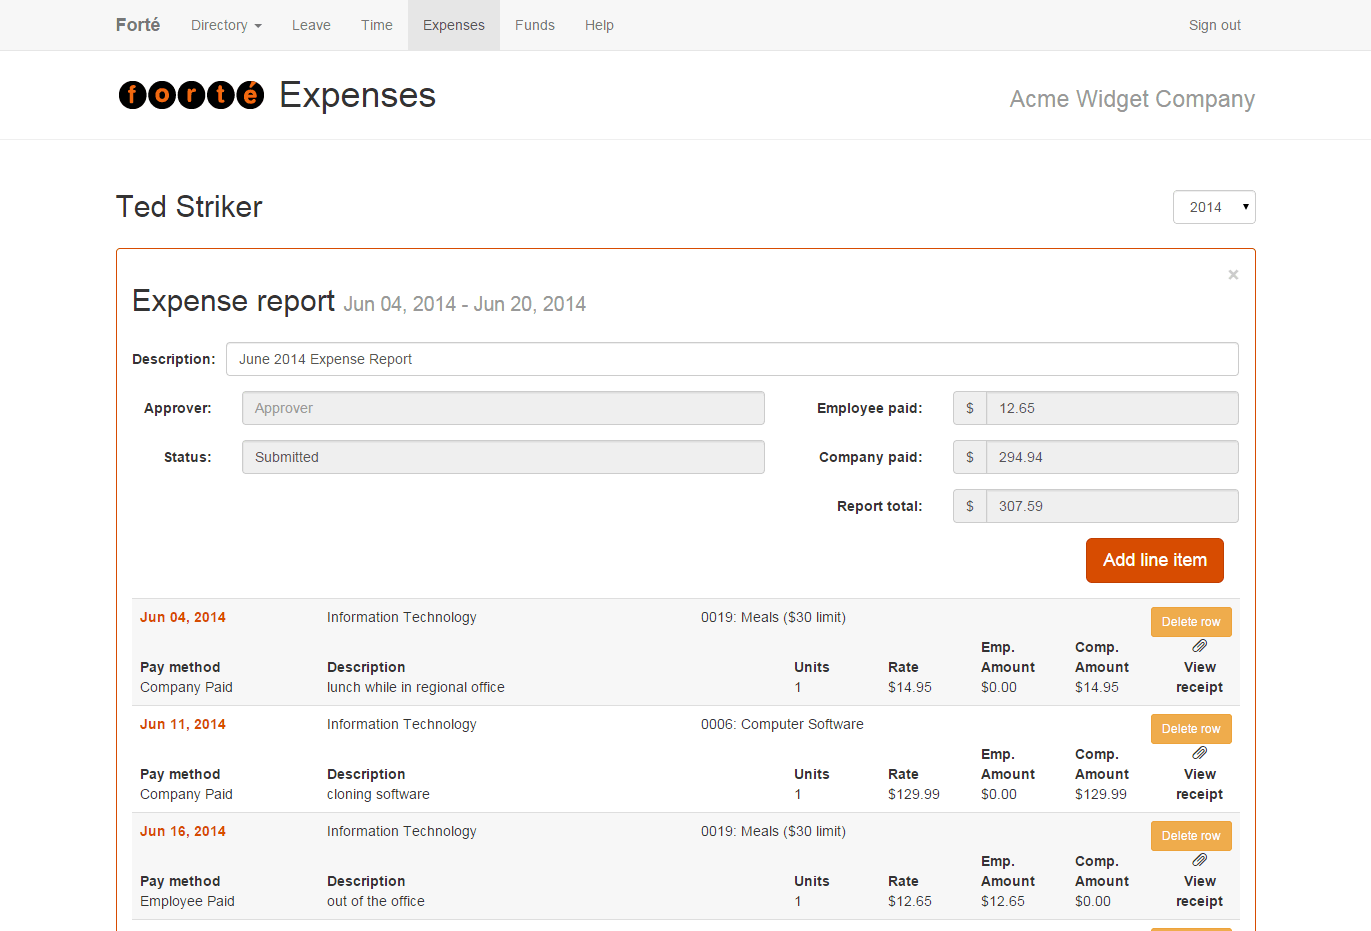Open receipt paperclip for out of the office row
Screen dimensions: 1371x931
point(1199,860)
